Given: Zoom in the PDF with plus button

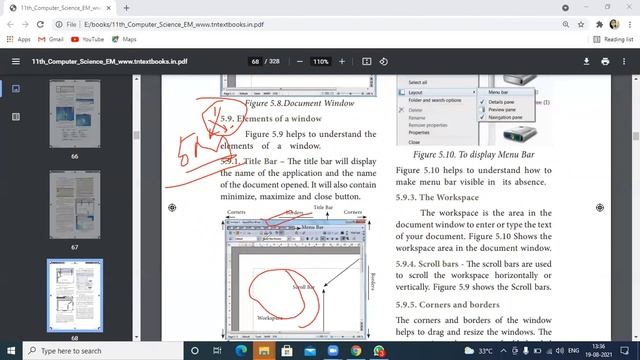Looking at the screenshot, I should pyautogui.click(x=342, y=62).
